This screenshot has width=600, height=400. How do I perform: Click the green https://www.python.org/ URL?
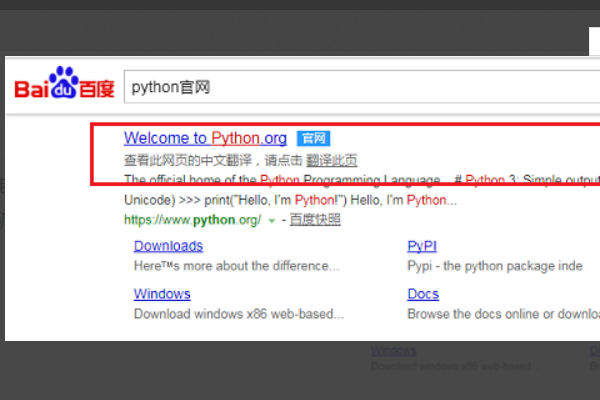tap(192, 220)
